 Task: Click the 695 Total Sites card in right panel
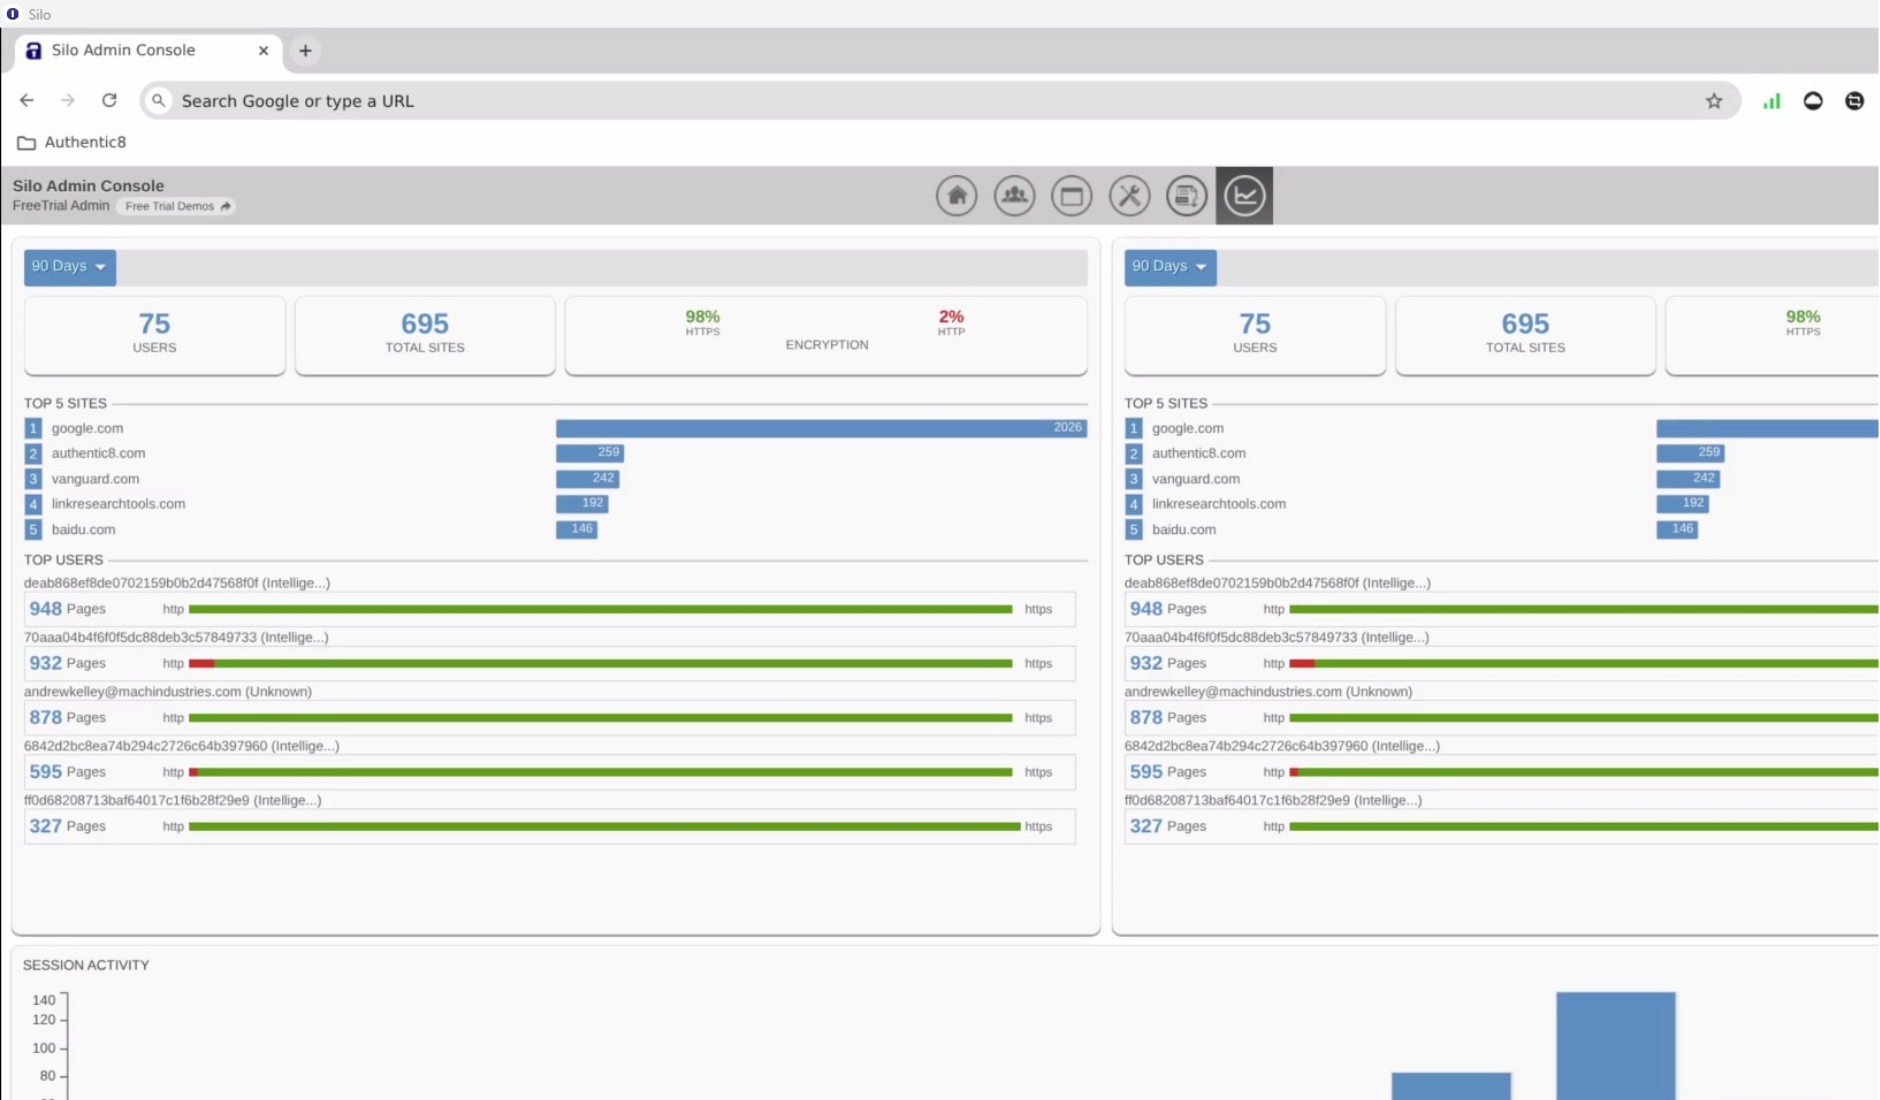[1525, 335]
